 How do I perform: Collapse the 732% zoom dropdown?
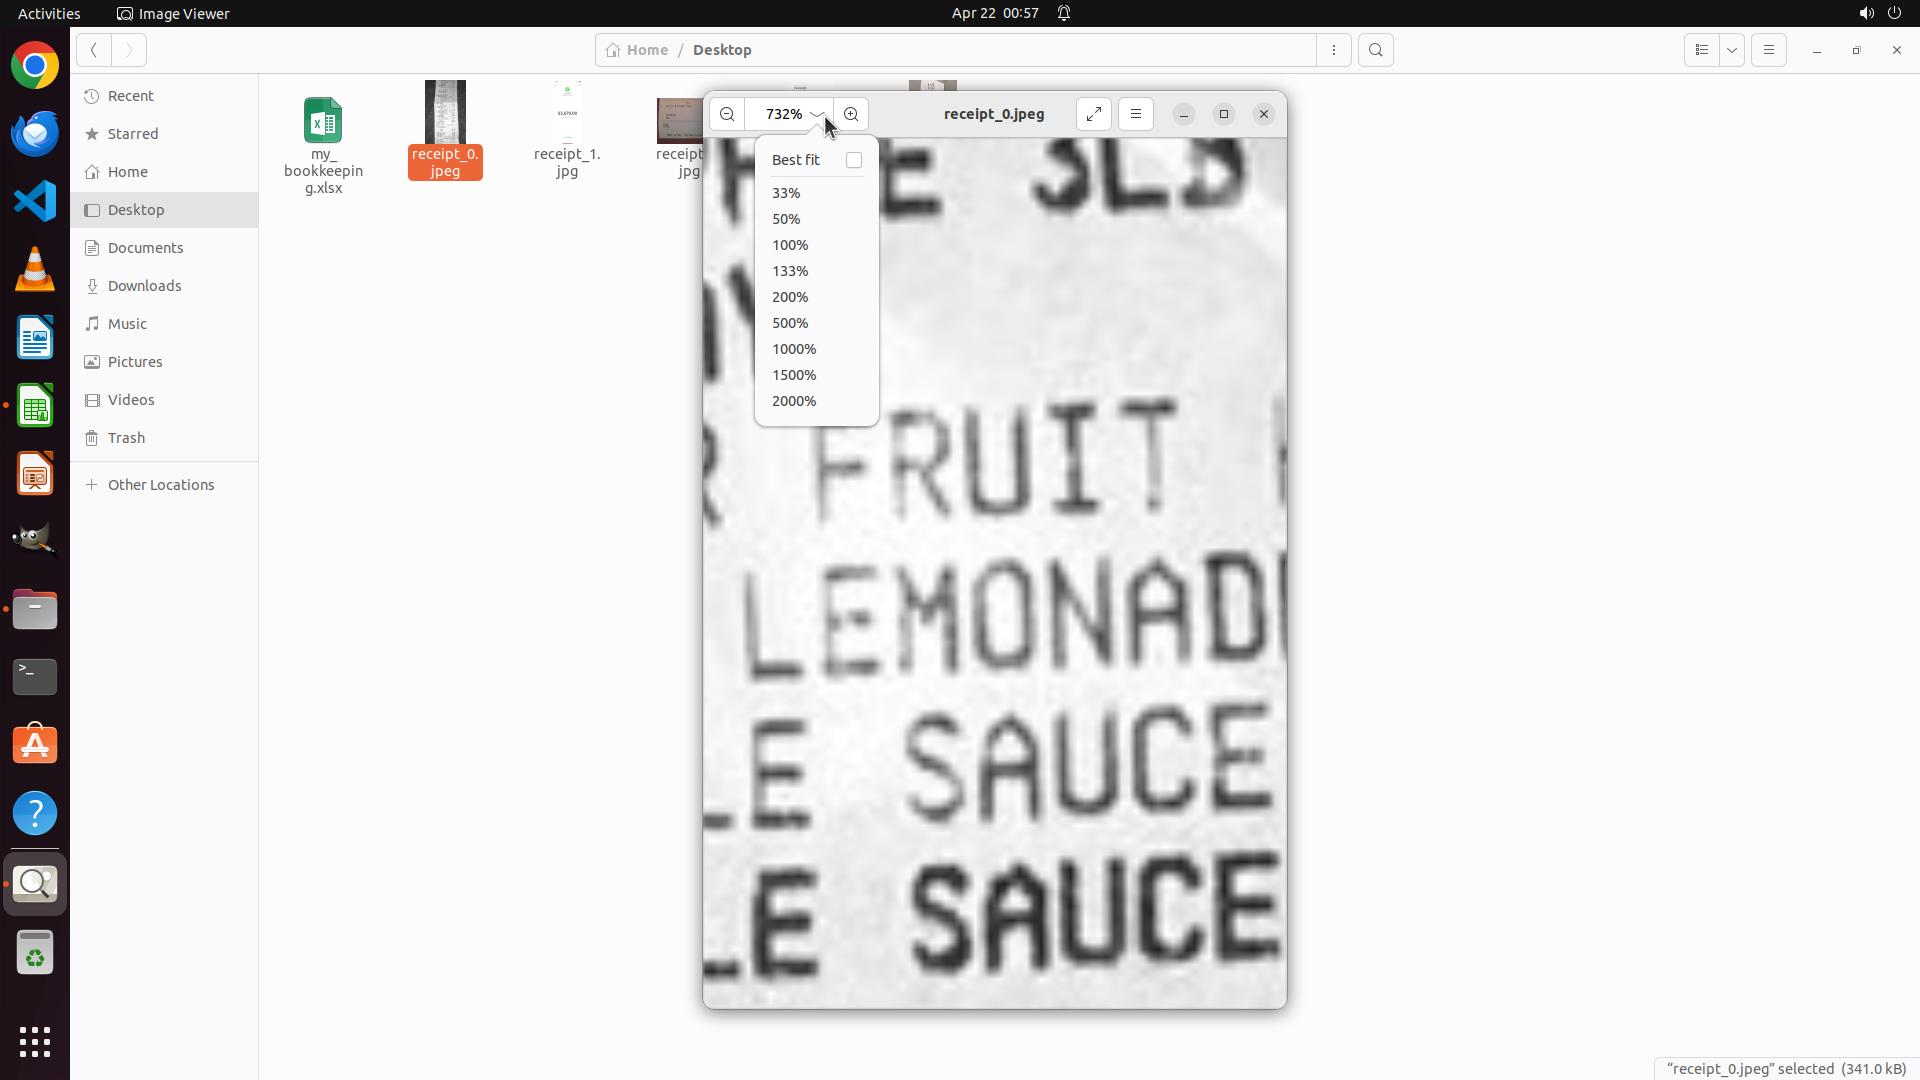coord(817,114)
